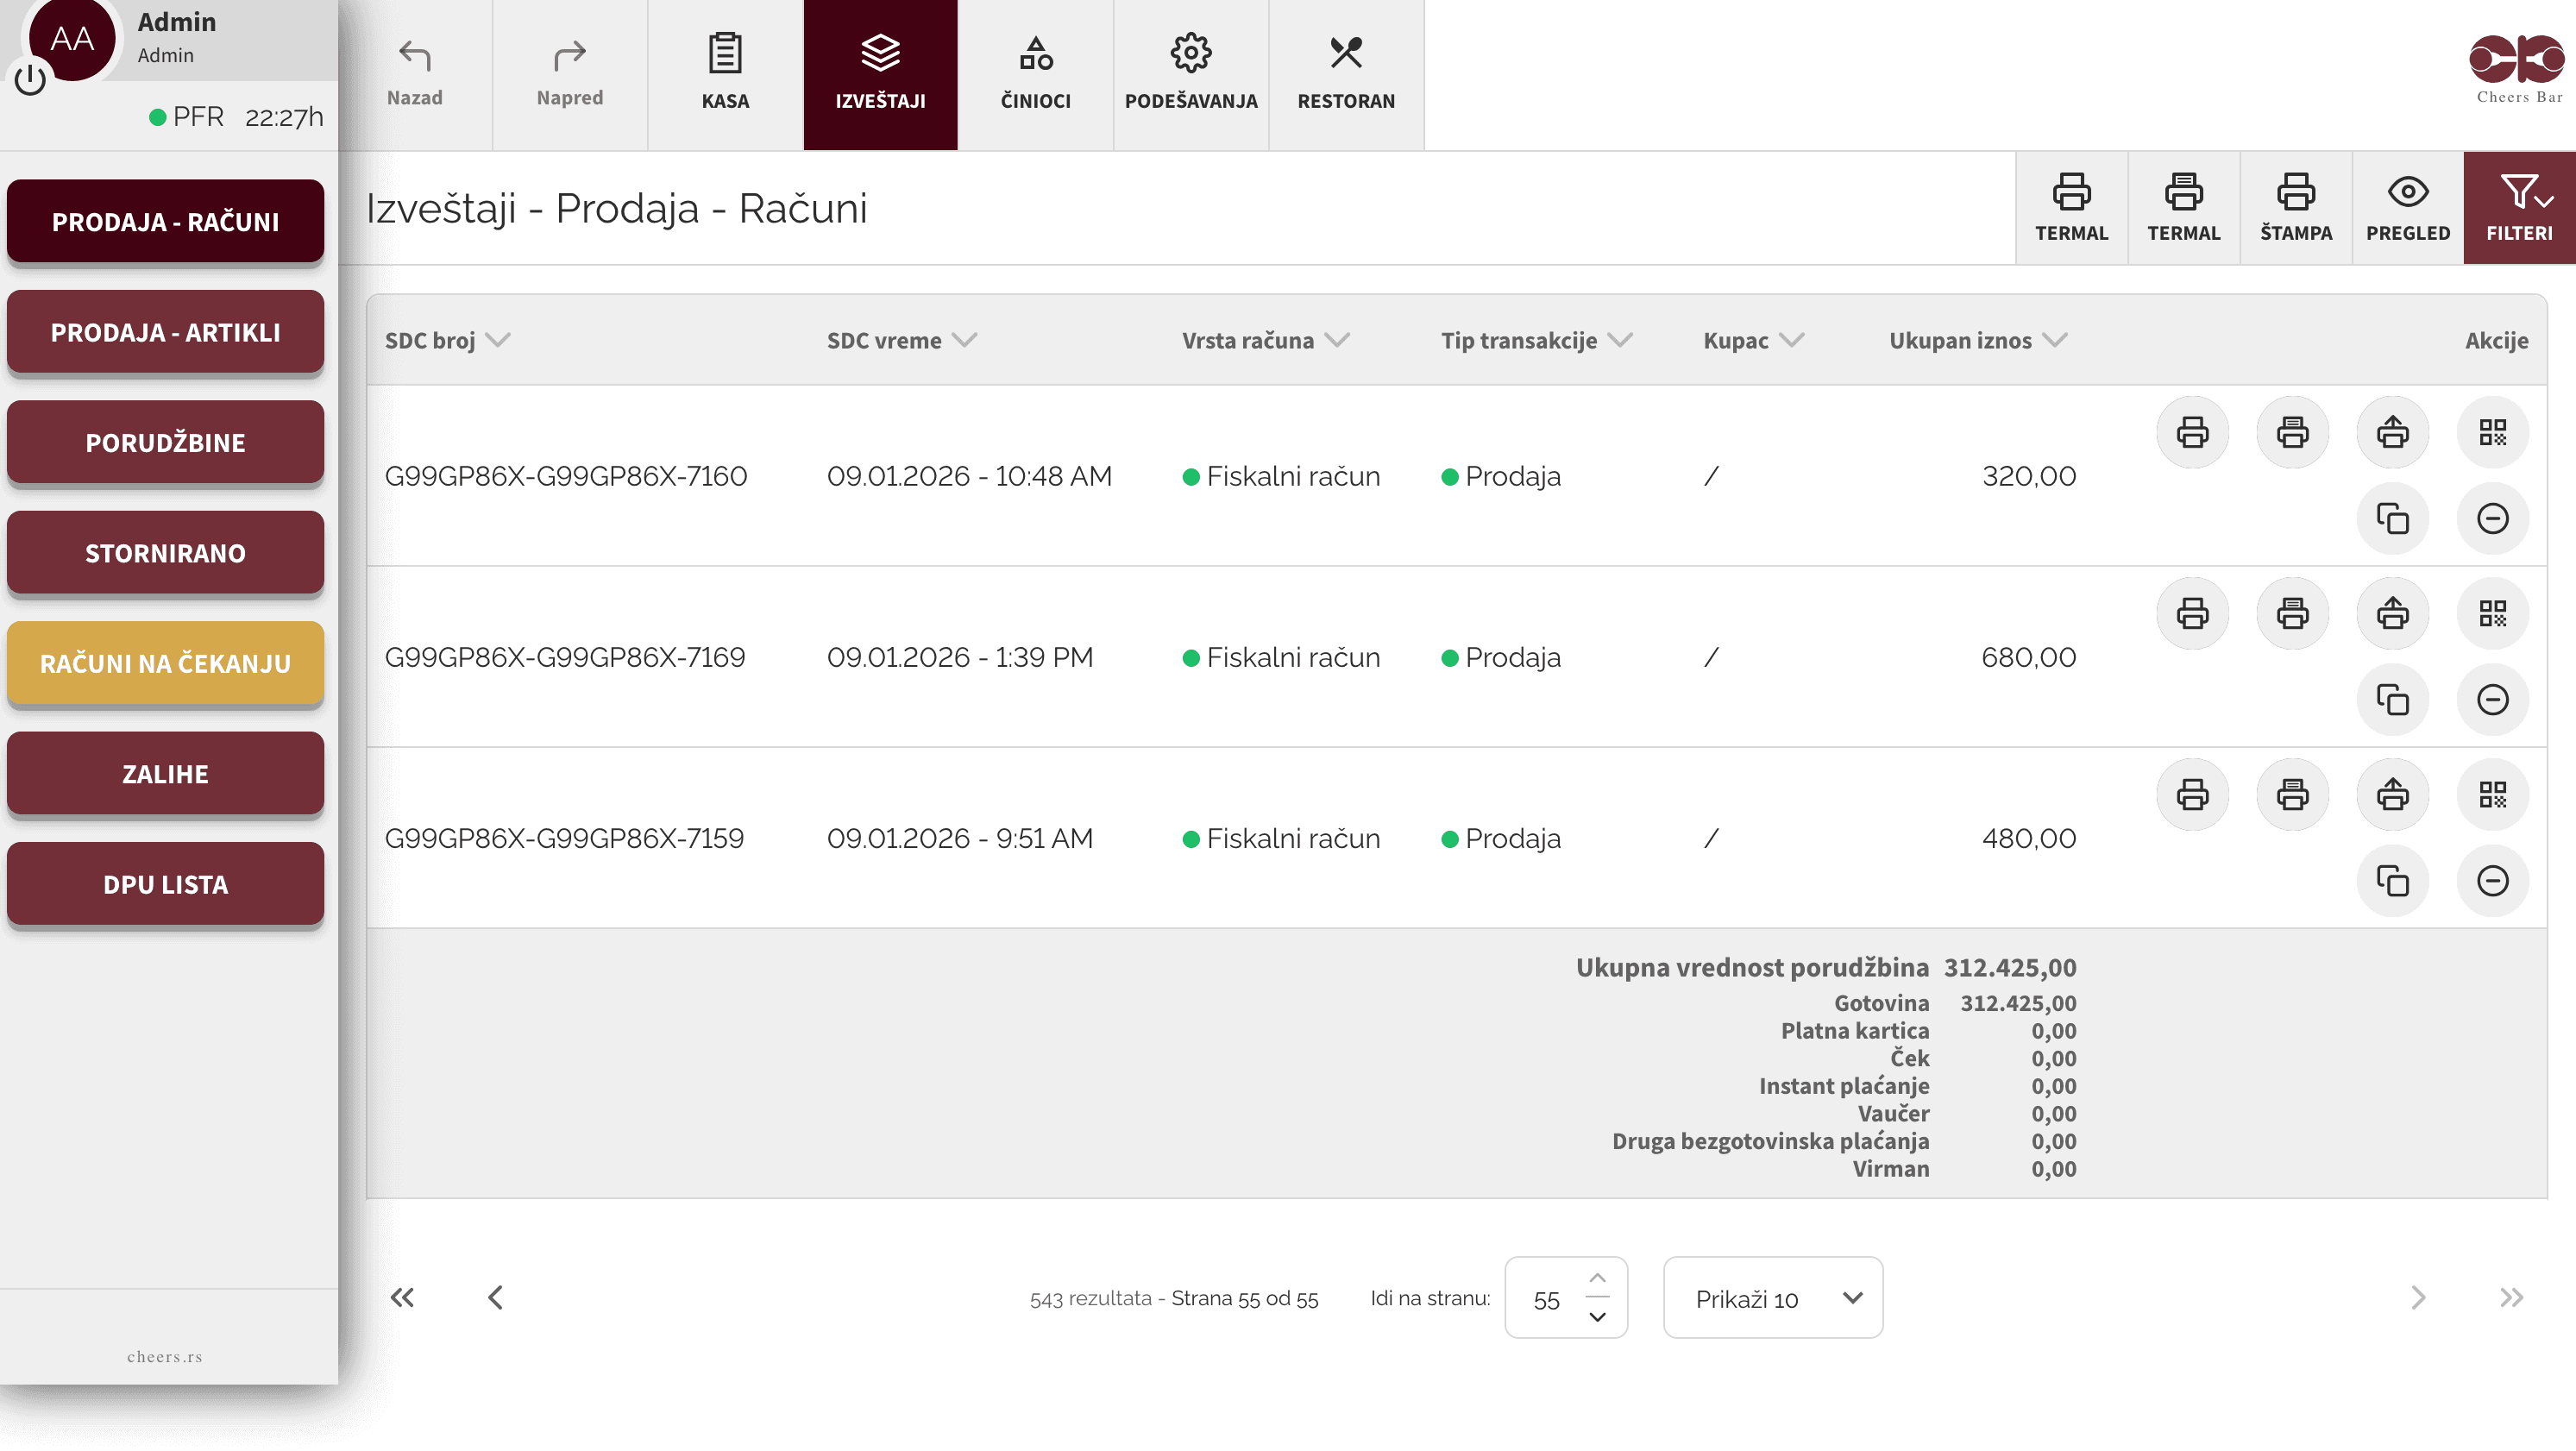2576x1451 pixels.
Task: Open PORUDŽBINE in sidebar
Action: pos(165,442)
